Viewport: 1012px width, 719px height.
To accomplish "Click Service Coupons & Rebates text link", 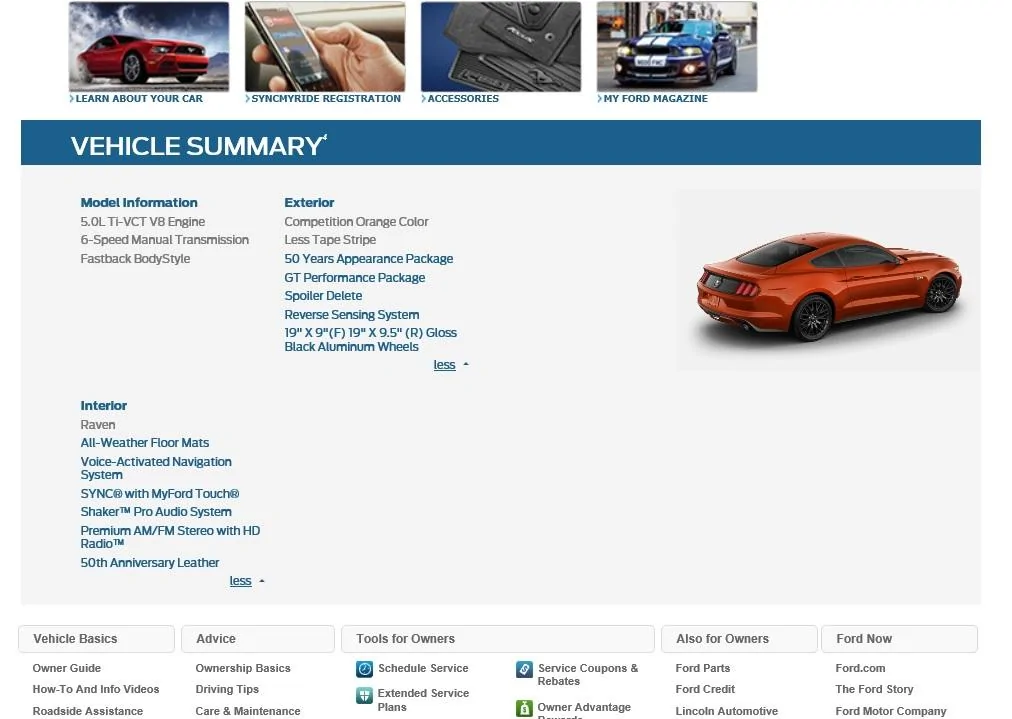I will click(x=588, y=674).
